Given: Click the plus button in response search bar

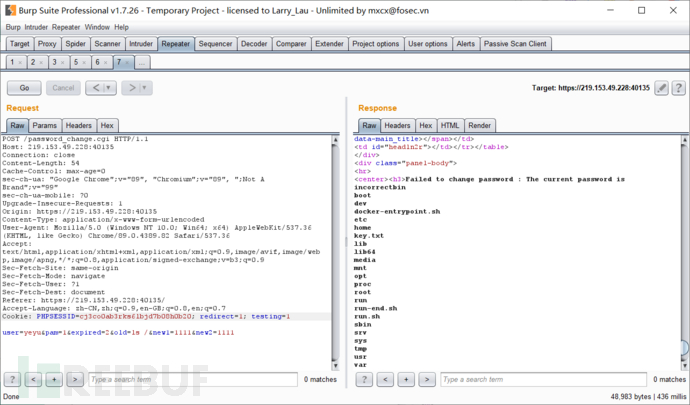Looking at the screenshot, I should (406, 379).
